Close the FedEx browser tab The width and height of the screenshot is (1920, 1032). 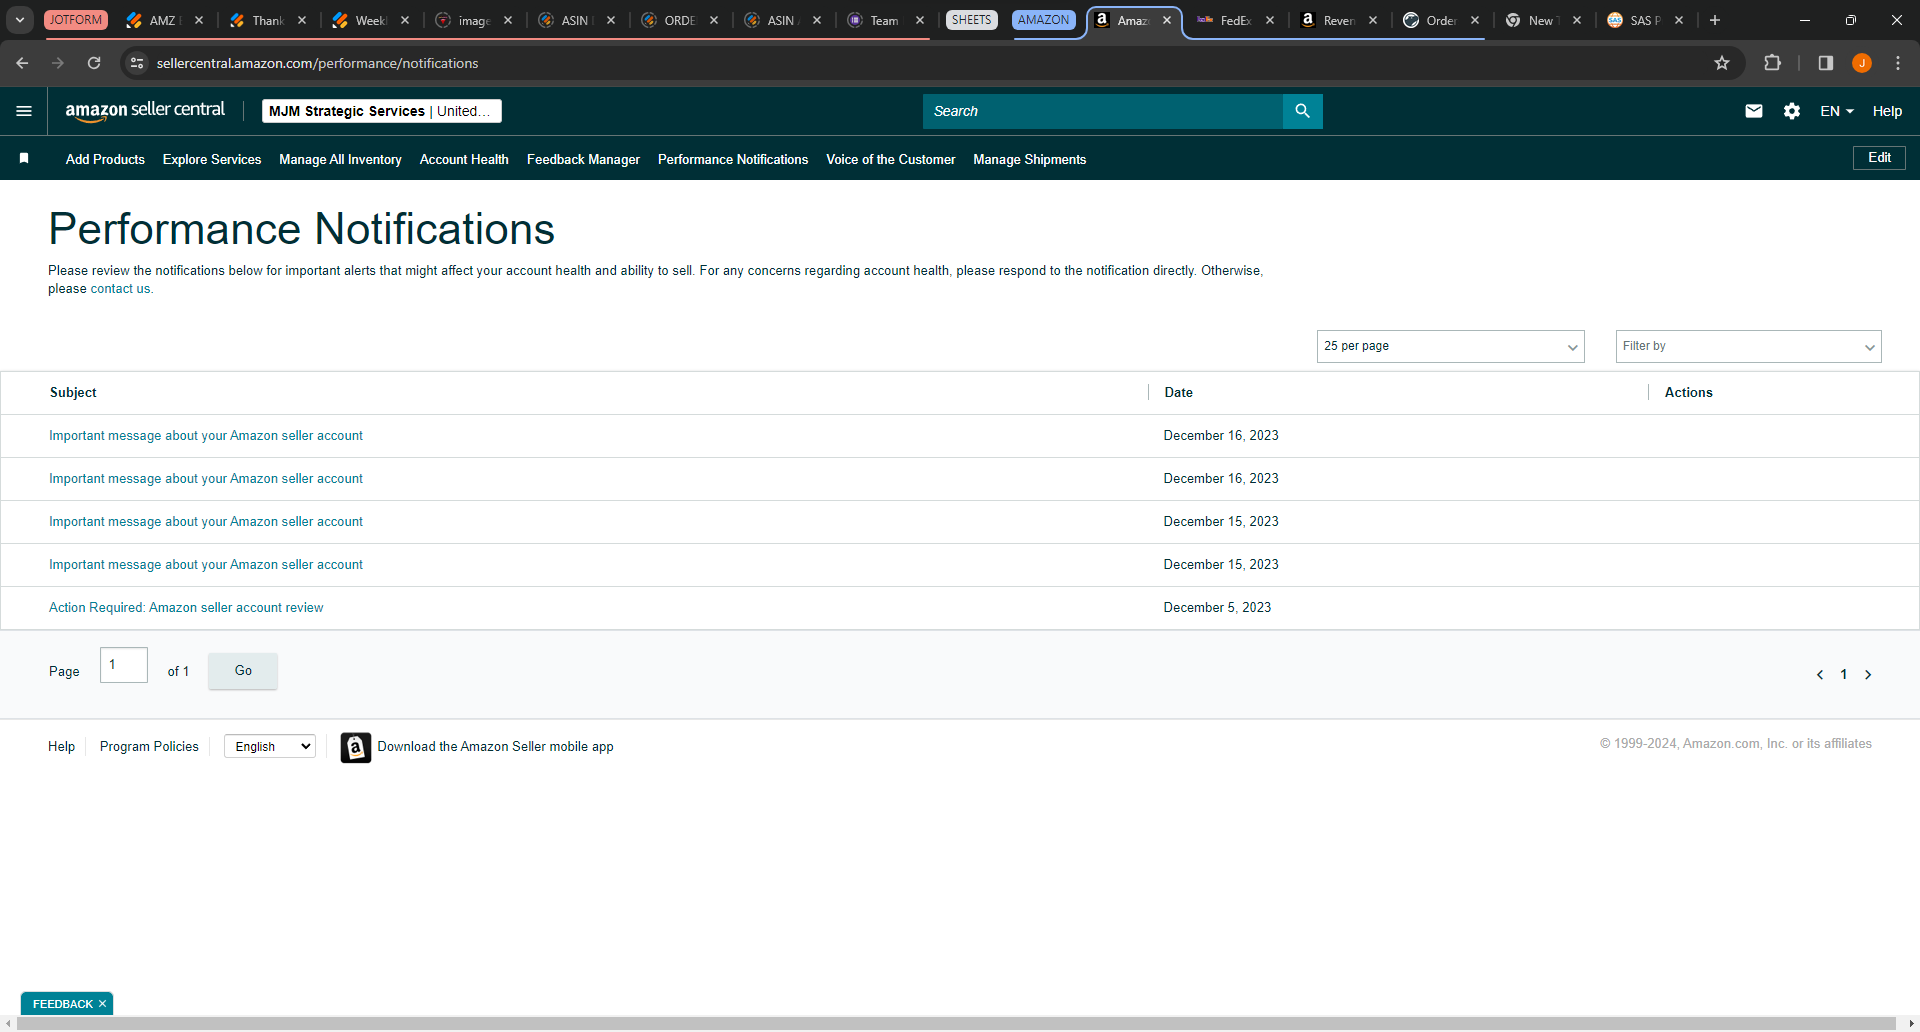click(x=1270, y=20)
